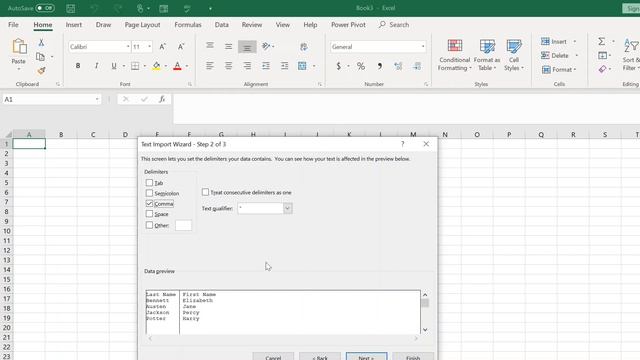Open the font size dropdown
Screen dimensions: 640x360
pyautogui.click(x=149, y=47)
